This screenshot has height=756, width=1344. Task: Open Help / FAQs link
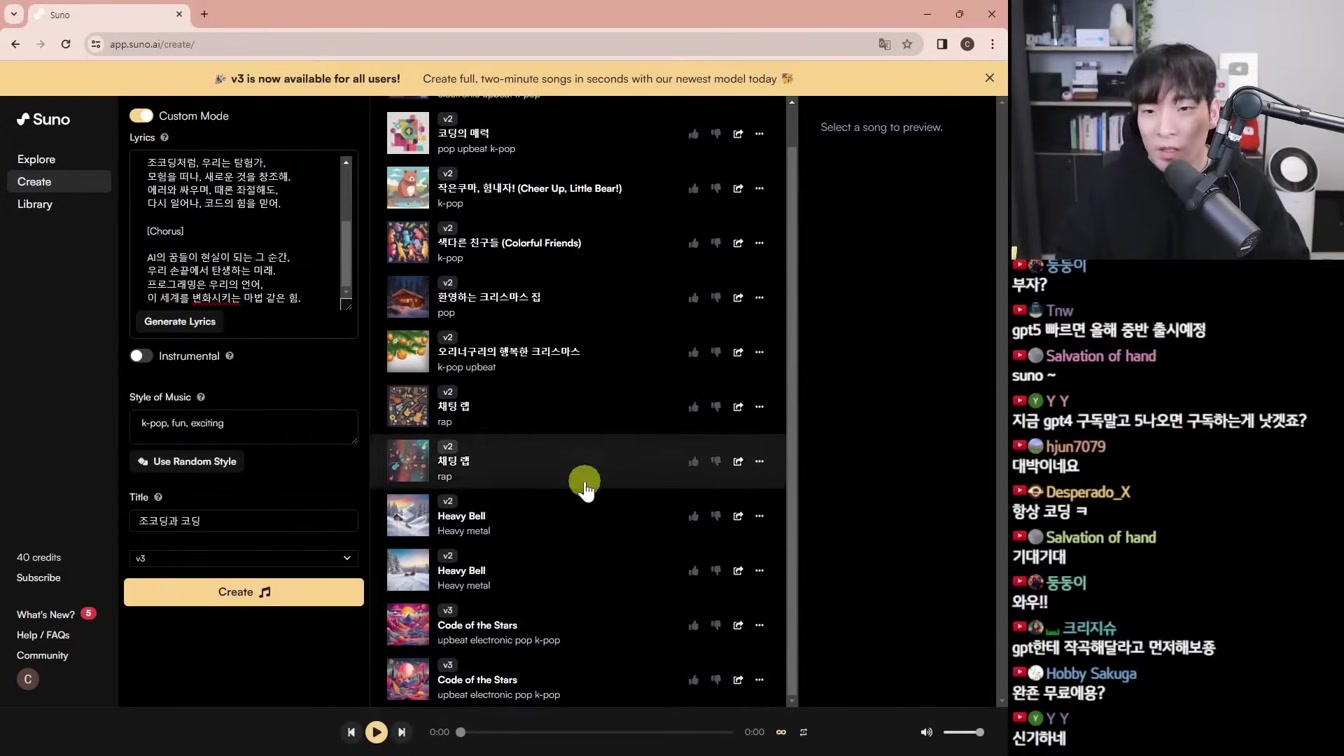(x=43, y=635)
